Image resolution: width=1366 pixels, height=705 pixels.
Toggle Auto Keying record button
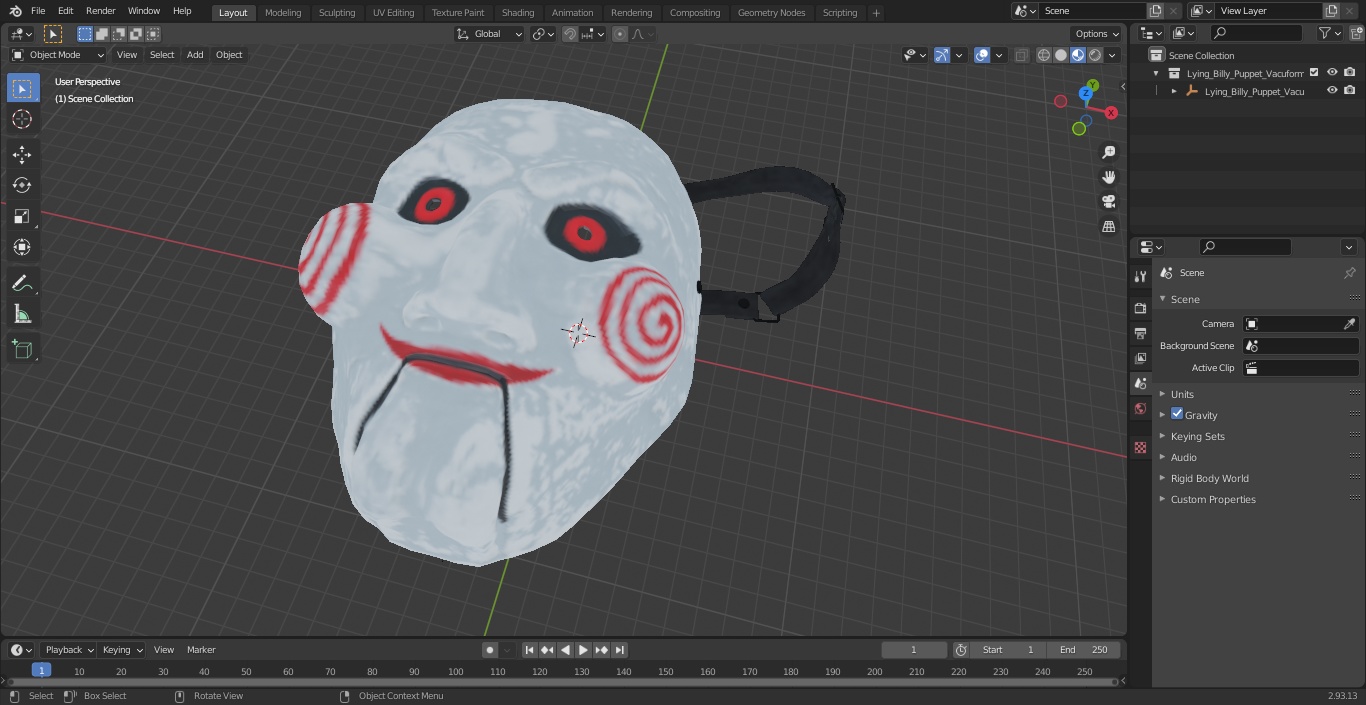click(x=490, y=650)
